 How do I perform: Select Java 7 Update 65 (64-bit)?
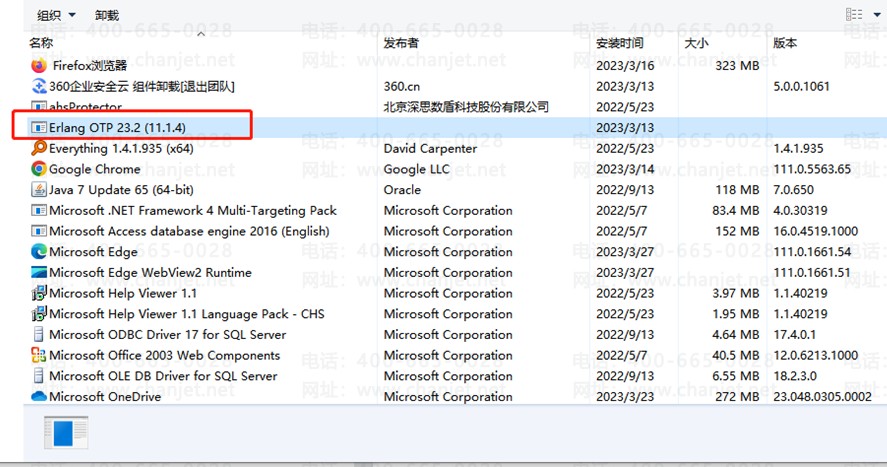[x=121, y=190]
